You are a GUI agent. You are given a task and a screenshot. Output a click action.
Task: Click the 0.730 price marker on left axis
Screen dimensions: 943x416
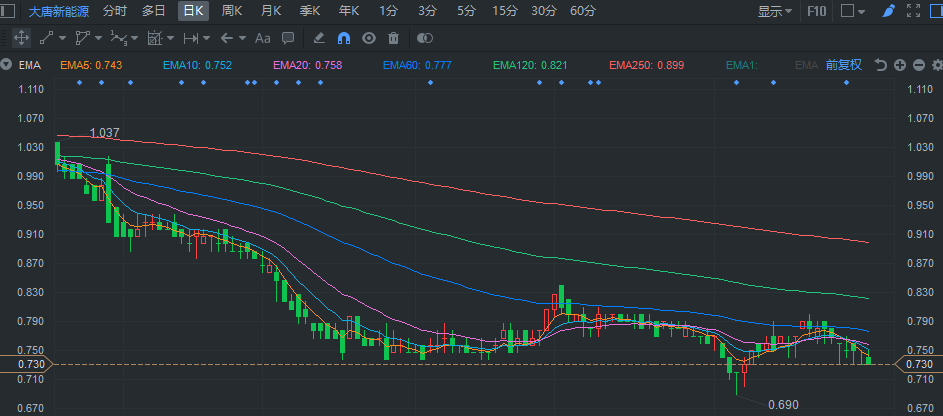[25, 364]
